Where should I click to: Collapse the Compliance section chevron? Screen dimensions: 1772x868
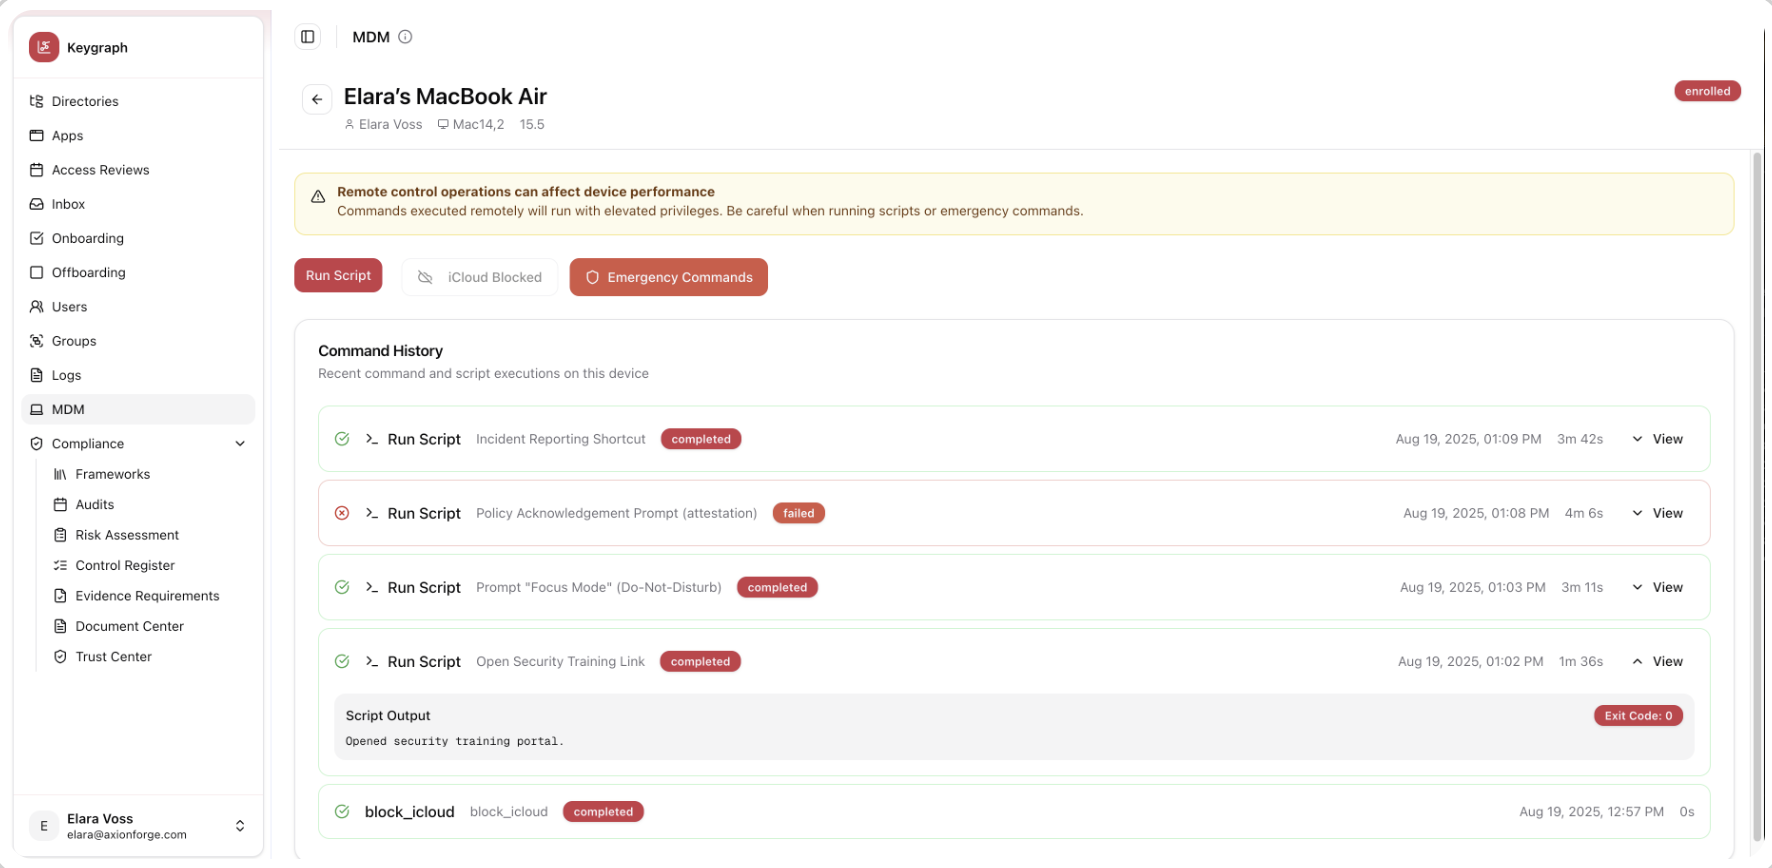pos(240,444)
